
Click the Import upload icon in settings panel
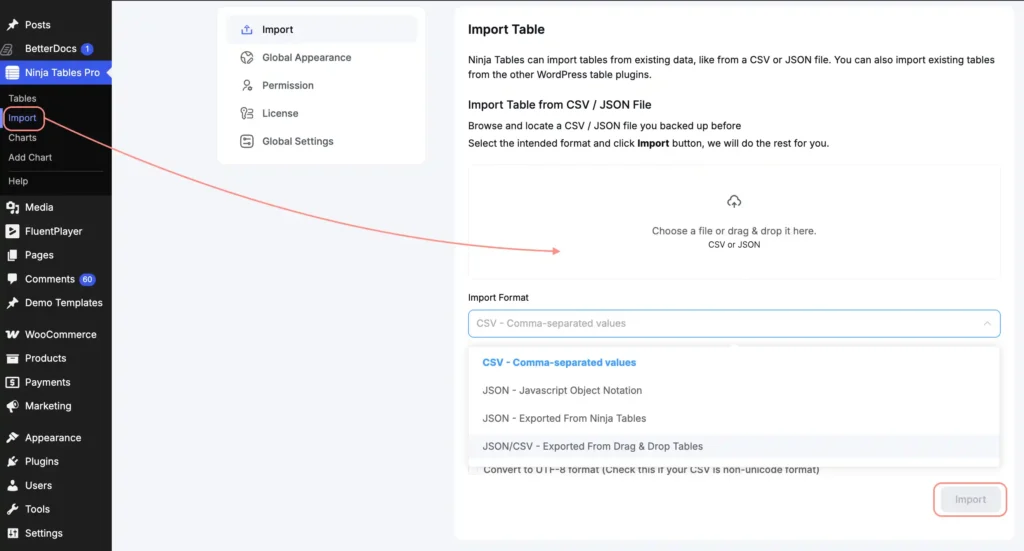(246, 29)
